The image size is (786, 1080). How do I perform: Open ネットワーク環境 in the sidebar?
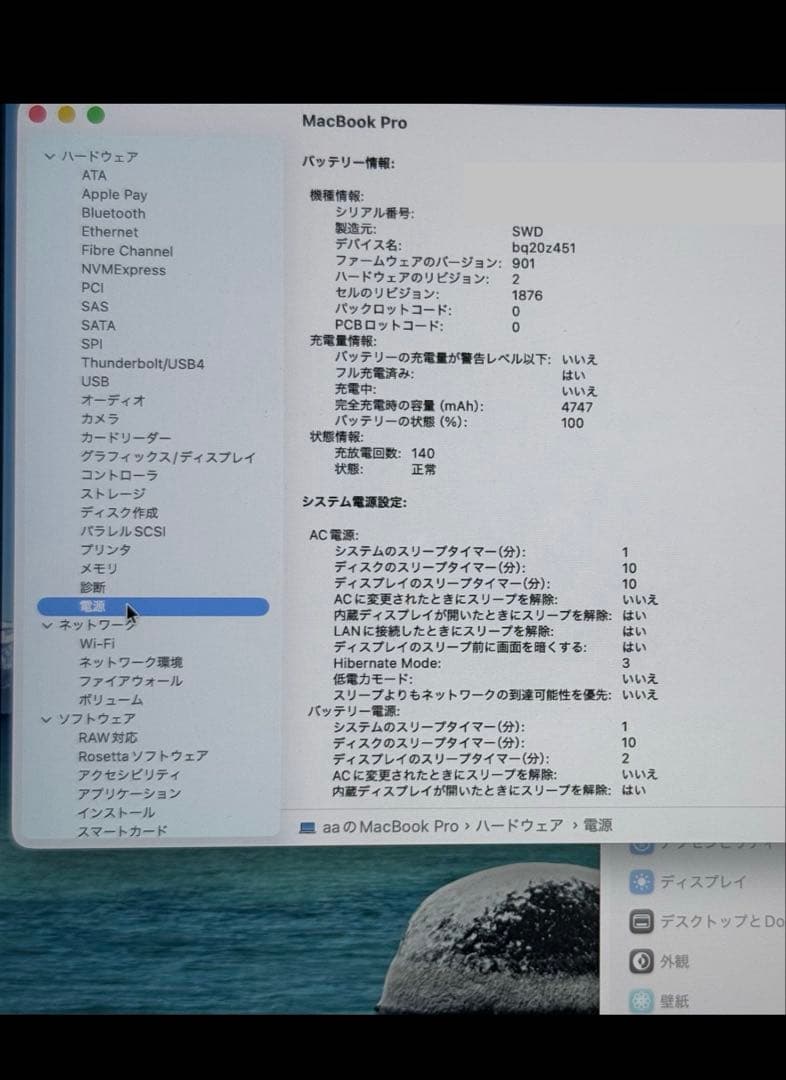[x=131, y=663]
